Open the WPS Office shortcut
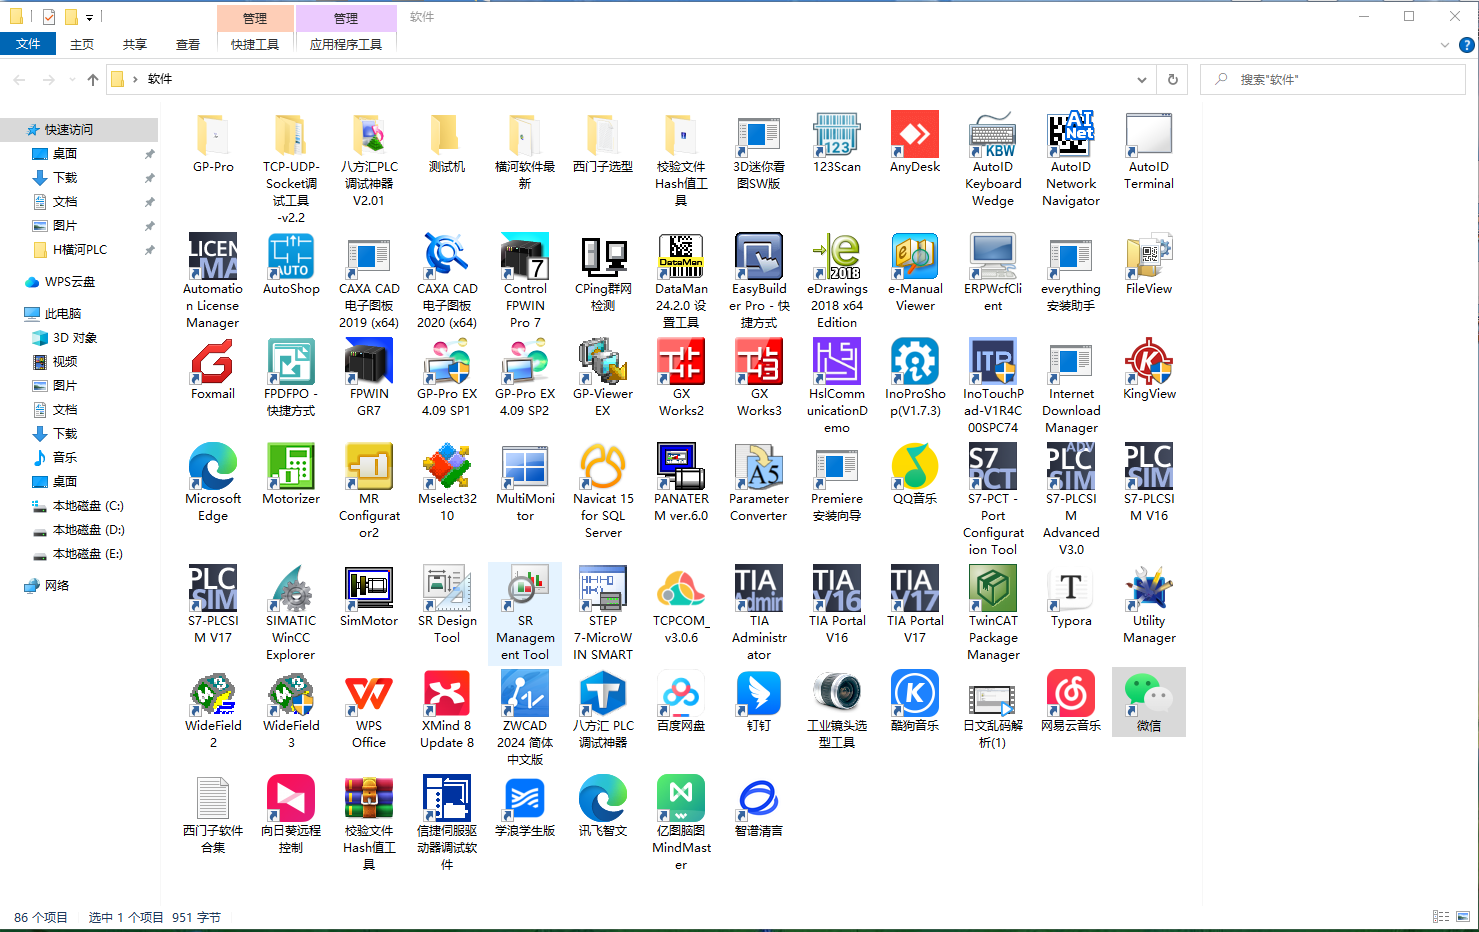 click(x=368, y=694)
